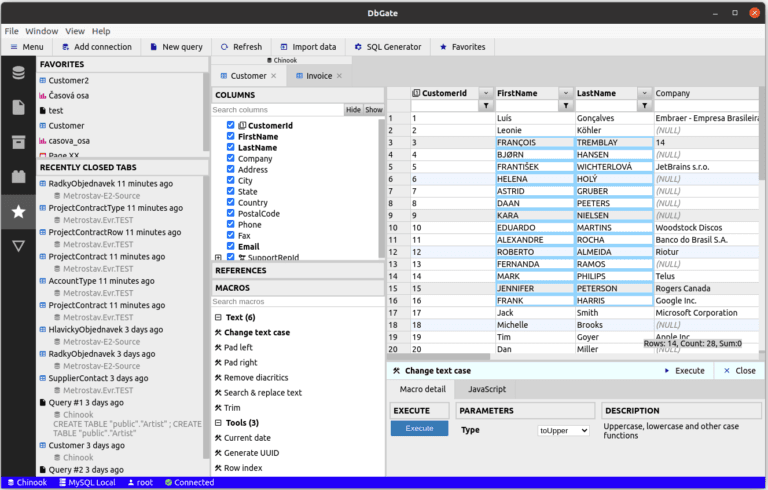Open the Type toUpper dropdown

click(563, 431)
